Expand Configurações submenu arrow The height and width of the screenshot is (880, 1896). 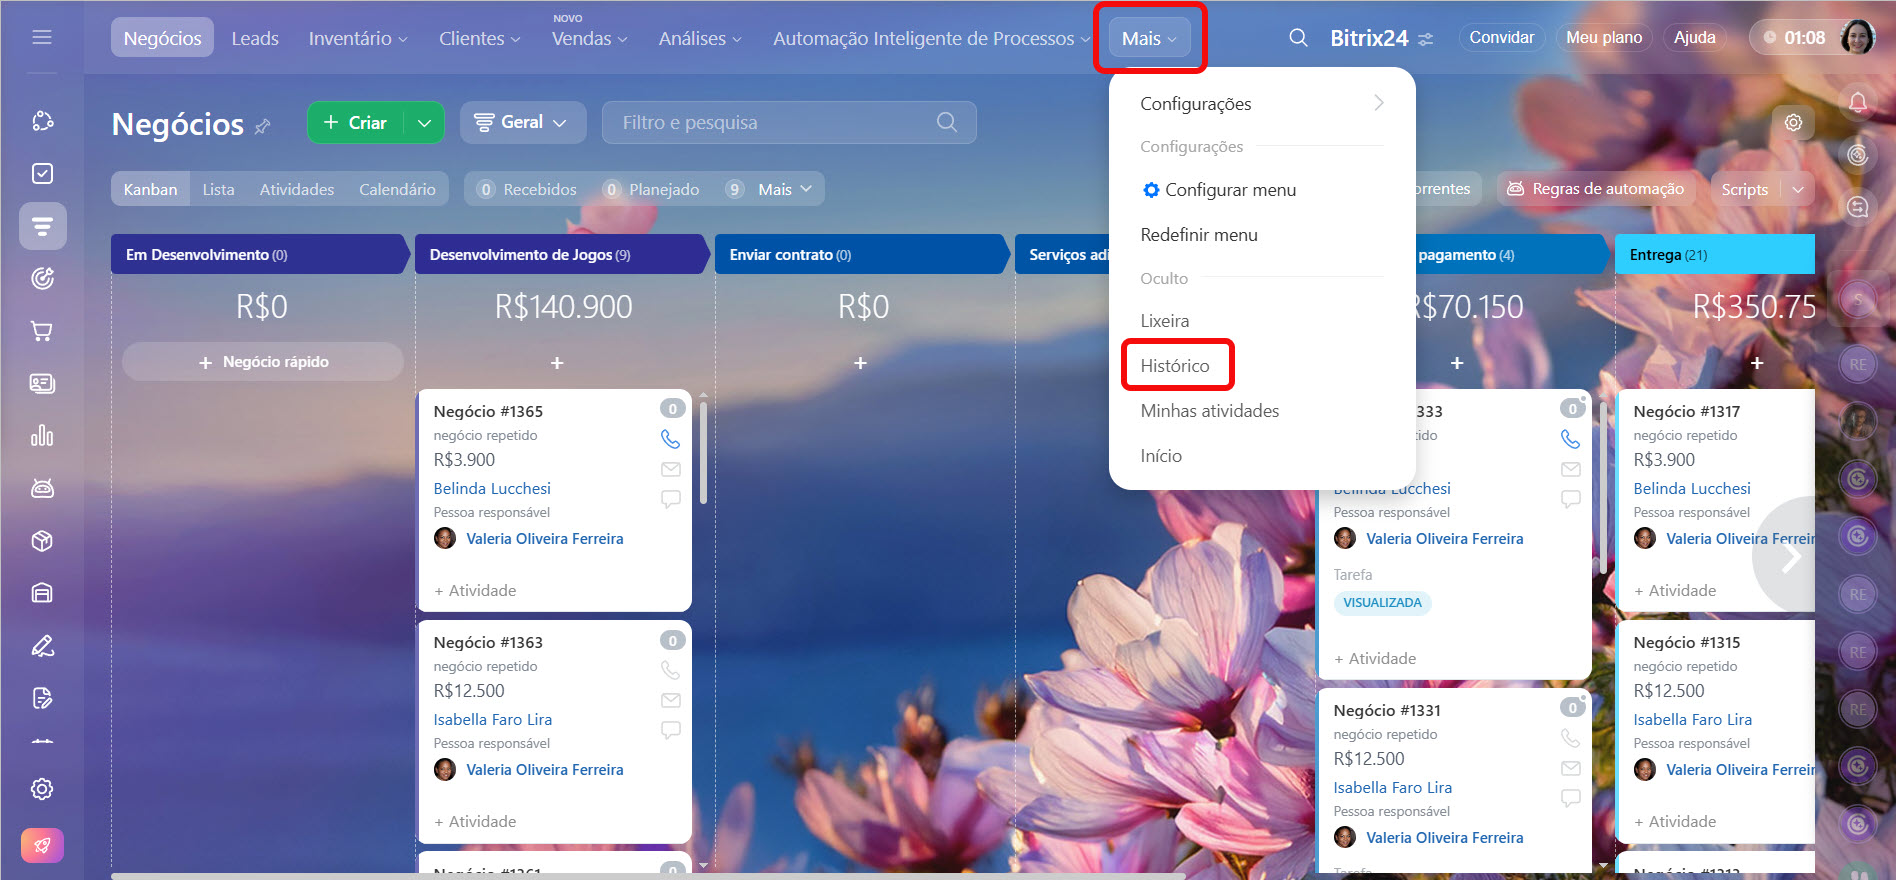coord(1379,103)
